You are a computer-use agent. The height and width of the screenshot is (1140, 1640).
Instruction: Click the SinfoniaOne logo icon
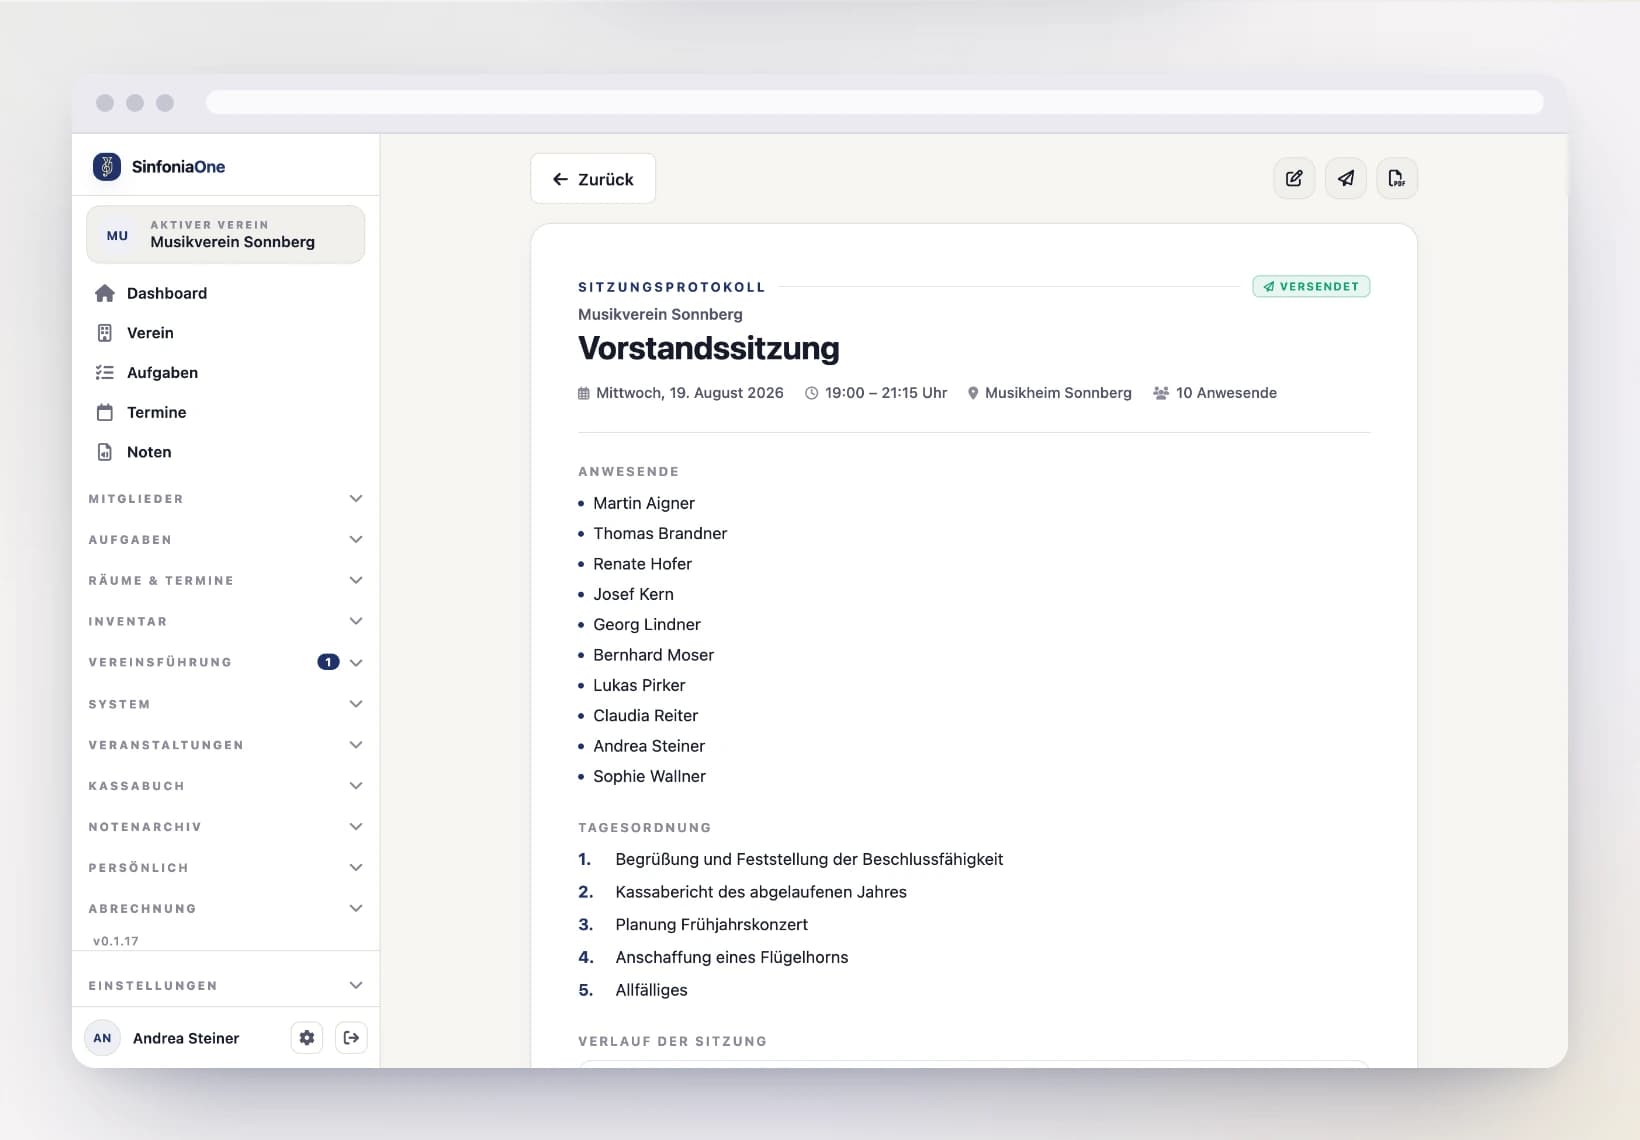pos(106,166)
